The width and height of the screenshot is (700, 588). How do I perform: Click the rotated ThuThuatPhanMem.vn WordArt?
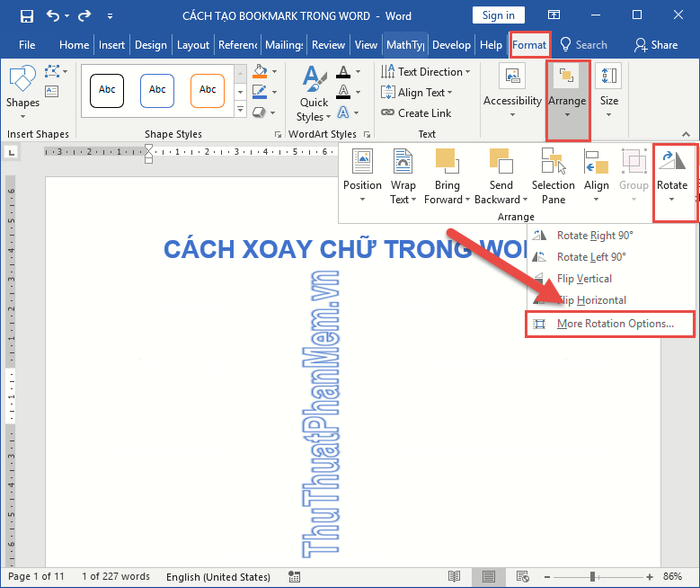(321, 413)
